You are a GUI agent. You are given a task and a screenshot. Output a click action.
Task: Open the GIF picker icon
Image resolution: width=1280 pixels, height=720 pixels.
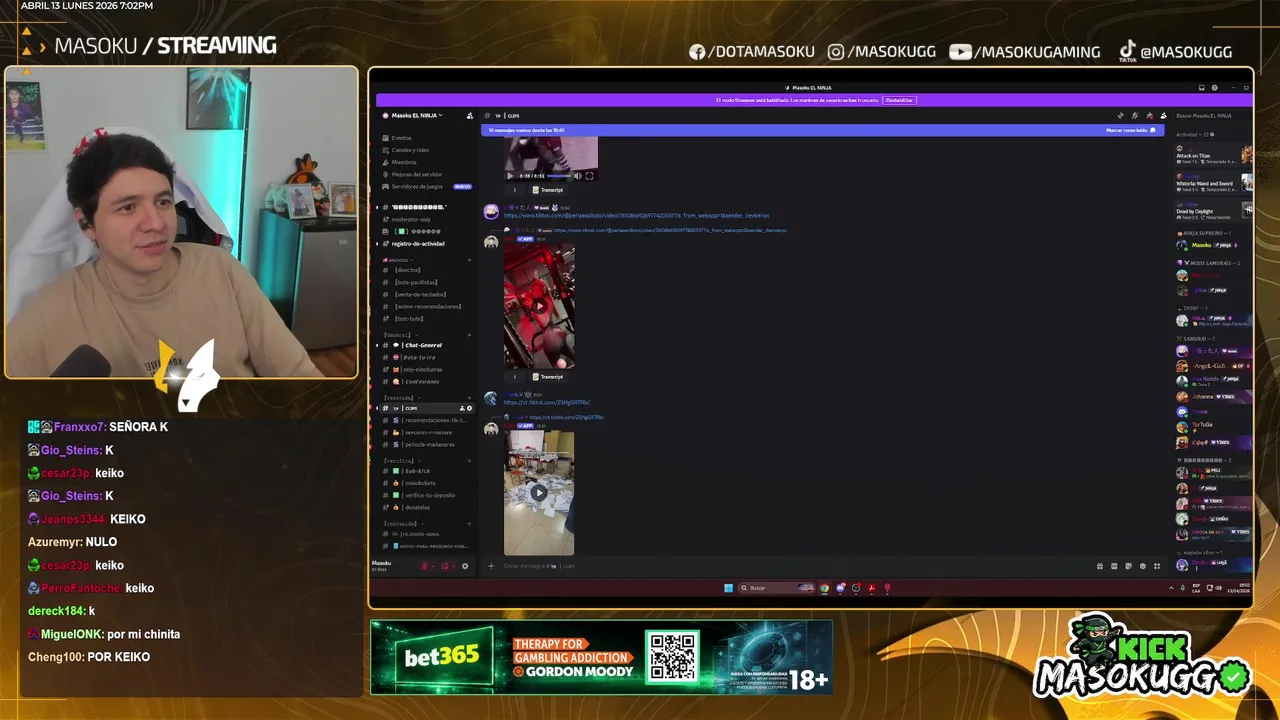point(1114,566)
